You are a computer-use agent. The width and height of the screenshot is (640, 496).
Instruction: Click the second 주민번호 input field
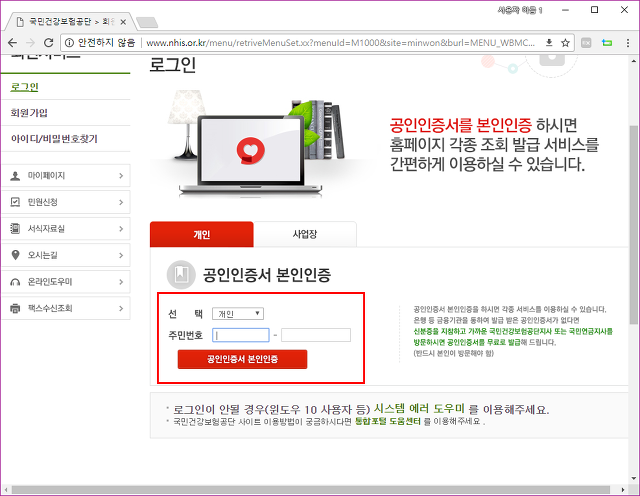coord(316,335)
